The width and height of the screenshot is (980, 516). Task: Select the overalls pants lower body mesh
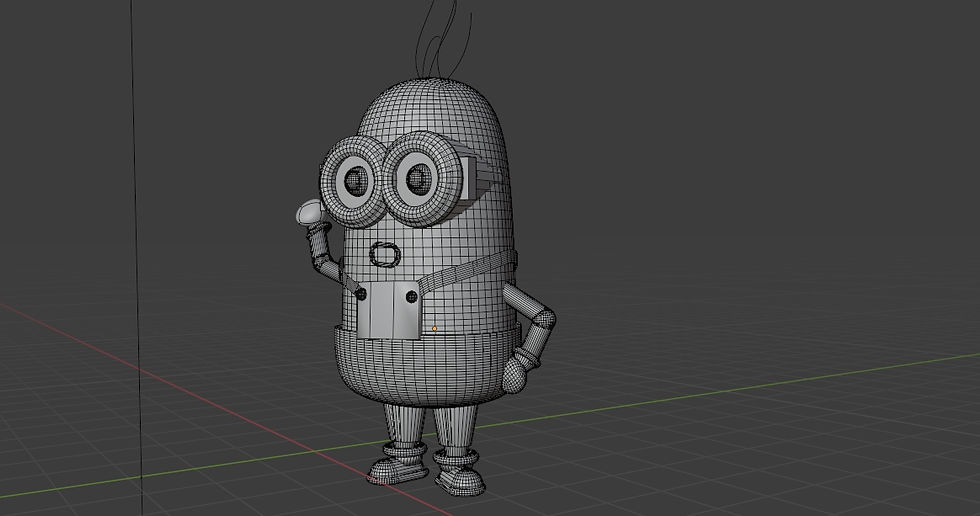click(427, 365)
